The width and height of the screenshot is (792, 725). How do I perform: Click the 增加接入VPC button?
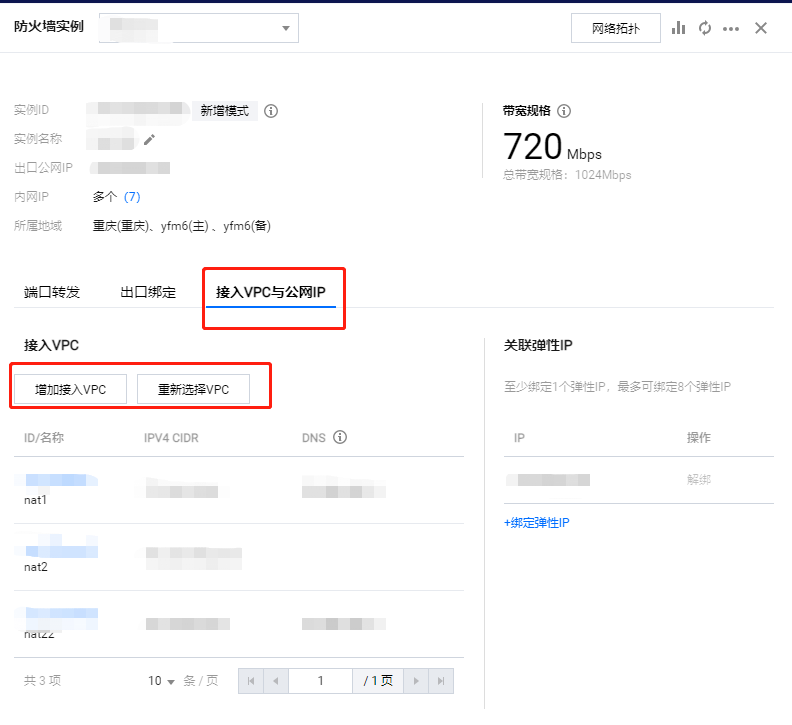point(70,389)
